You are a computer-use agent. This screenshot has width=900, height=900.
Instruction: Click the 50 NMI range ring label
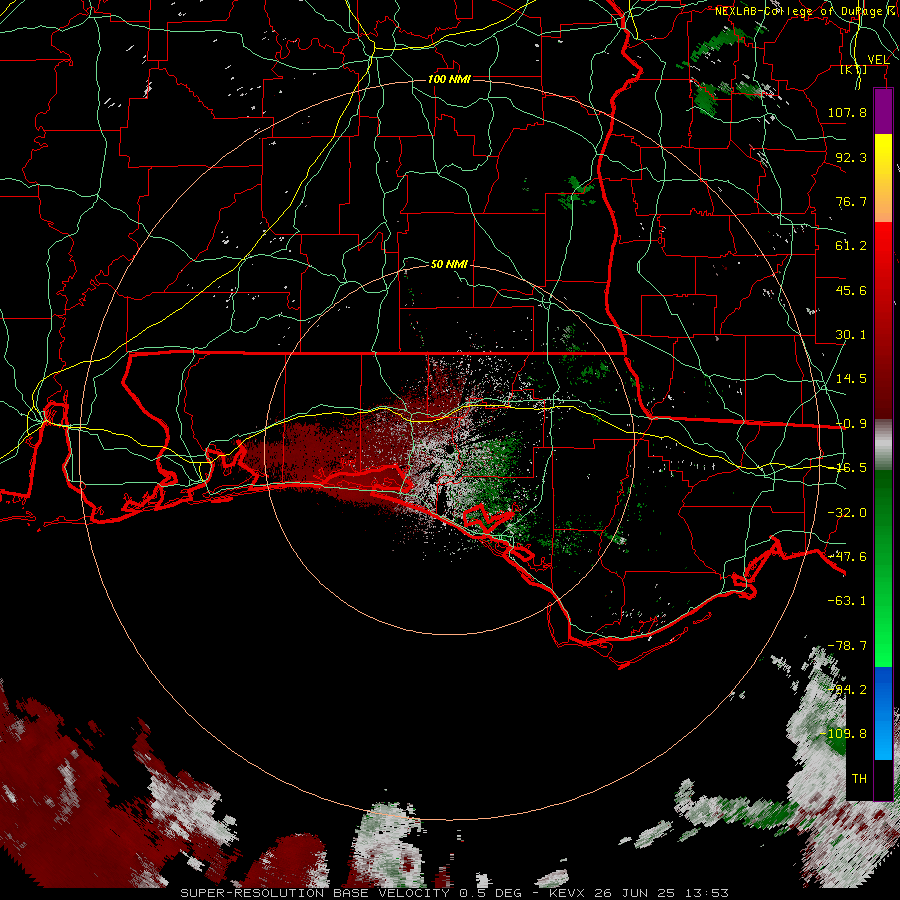click(x=449, y=264)
